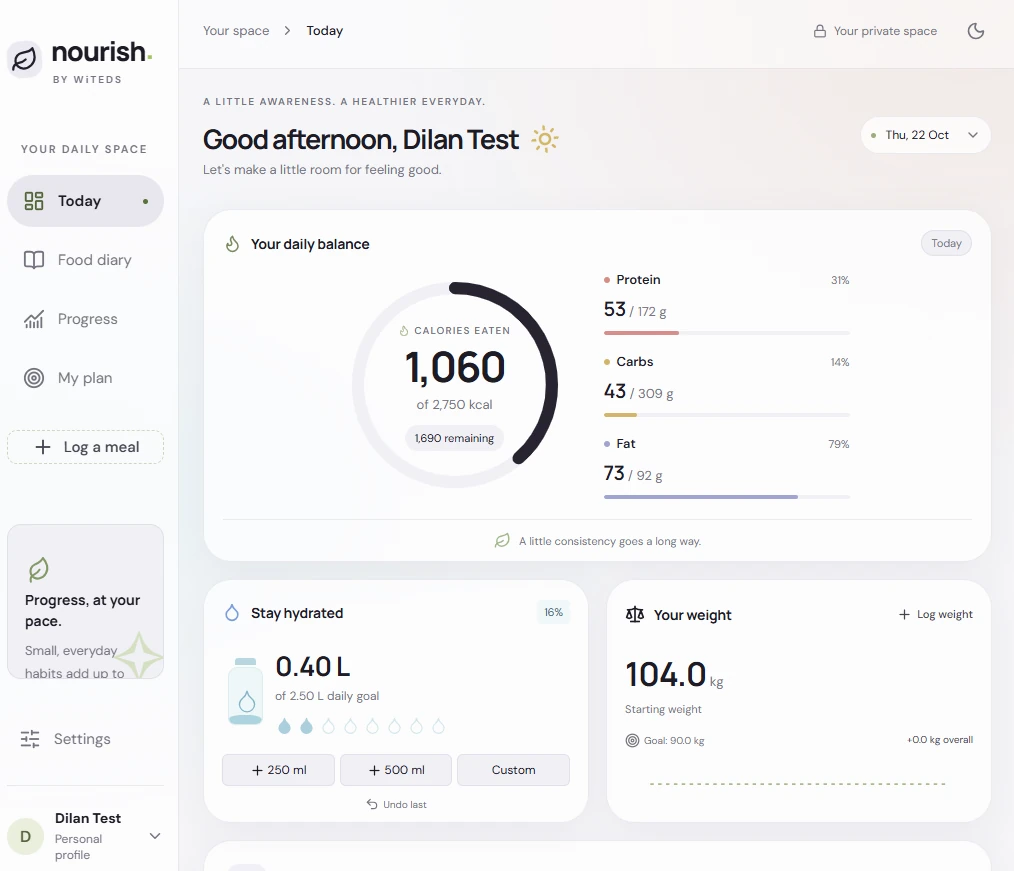This screenshot has width=1014, height=871.
Task: Expand the Dilan Test profile chevron
Action: (x=155, y=836)
